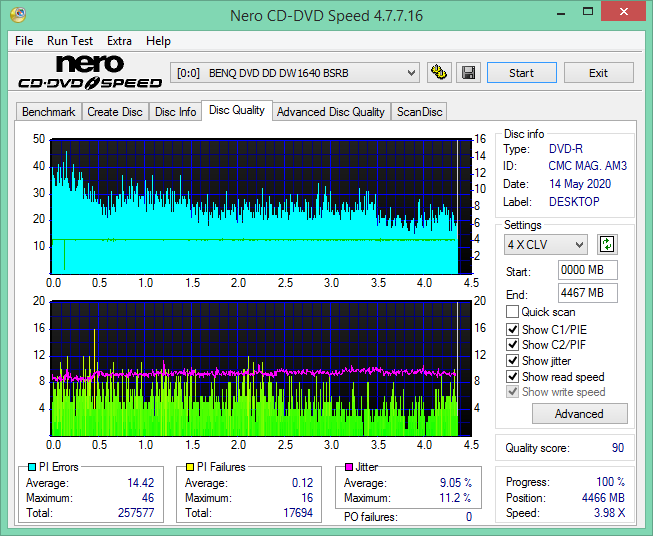Open the Advanced settings button
Screen dimensions: 653x536
579,414
